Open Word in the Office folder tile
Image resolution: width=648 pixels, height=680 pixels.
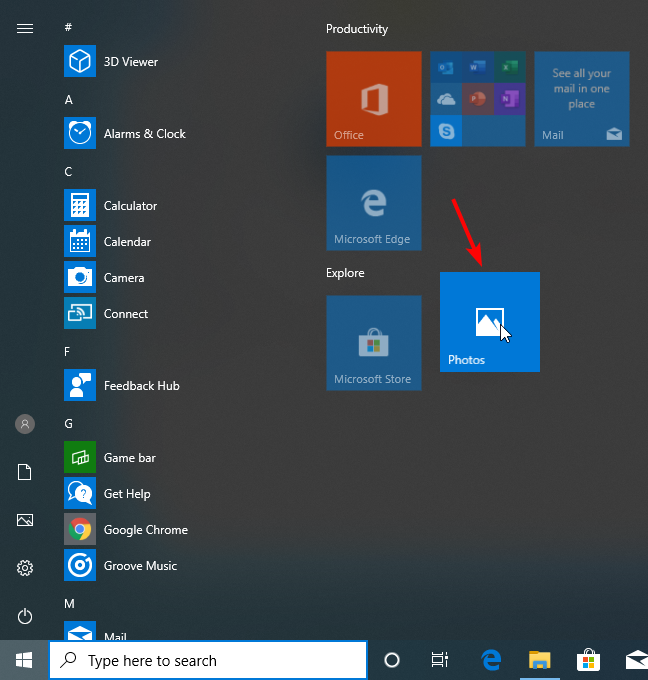pyautogui.click(x=478, y=67)
